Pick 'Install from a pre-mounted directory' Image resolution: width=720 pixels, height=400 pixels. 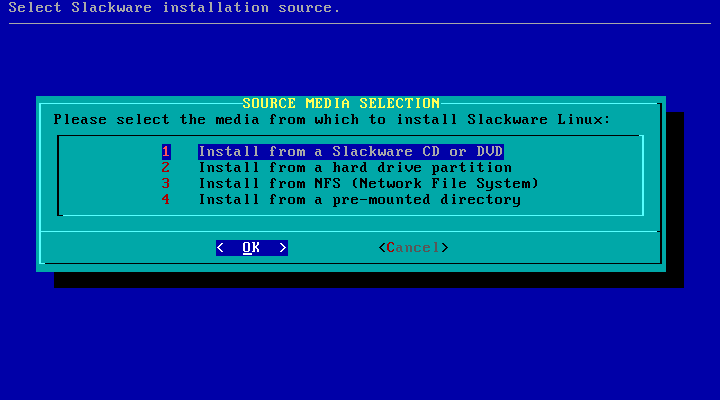(359, 199)
